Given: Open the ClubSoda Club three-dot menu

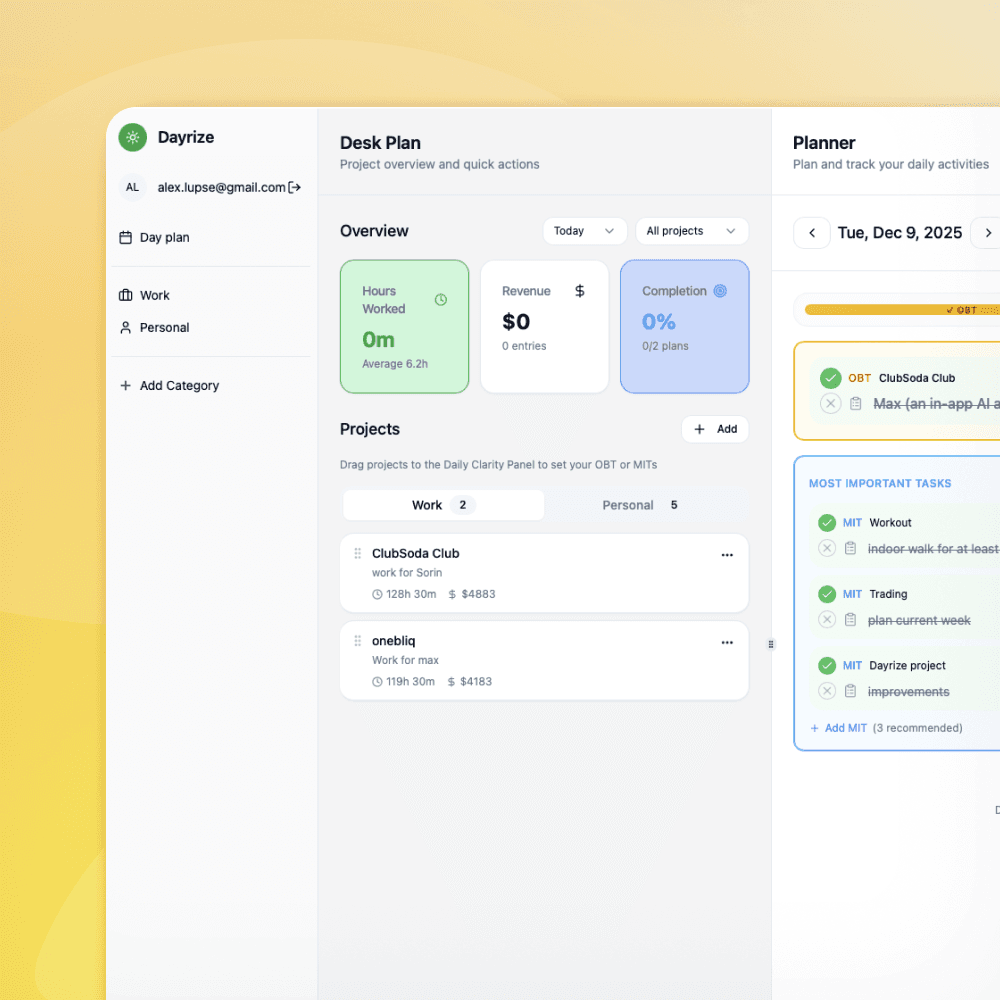Looking at the screenshot, I should click(x=727, y=555).
